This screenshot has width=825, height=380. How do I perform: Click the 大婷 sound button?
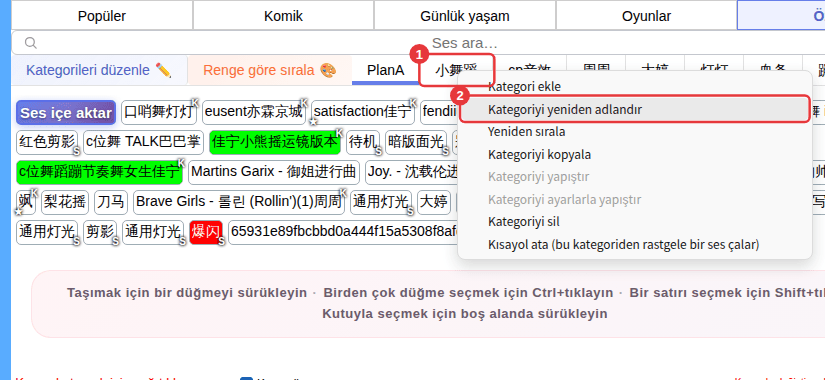click(x=434, y=202)
